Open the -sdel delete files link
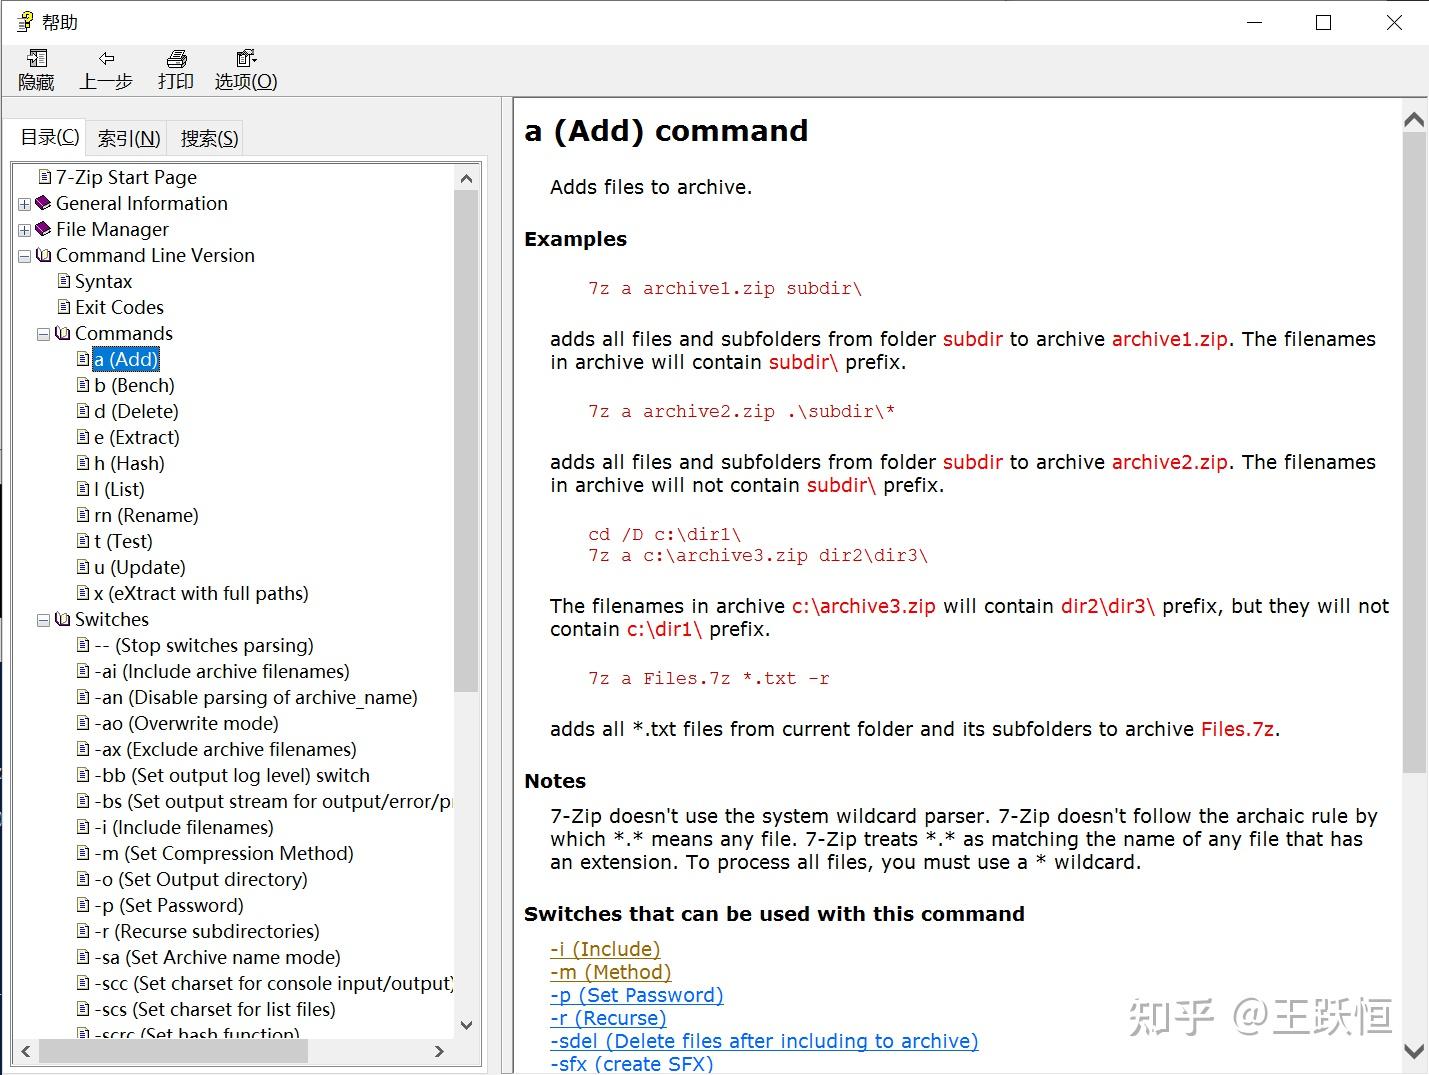The width and height of the screenshot is (1429, 1075). click(764, 1041)
